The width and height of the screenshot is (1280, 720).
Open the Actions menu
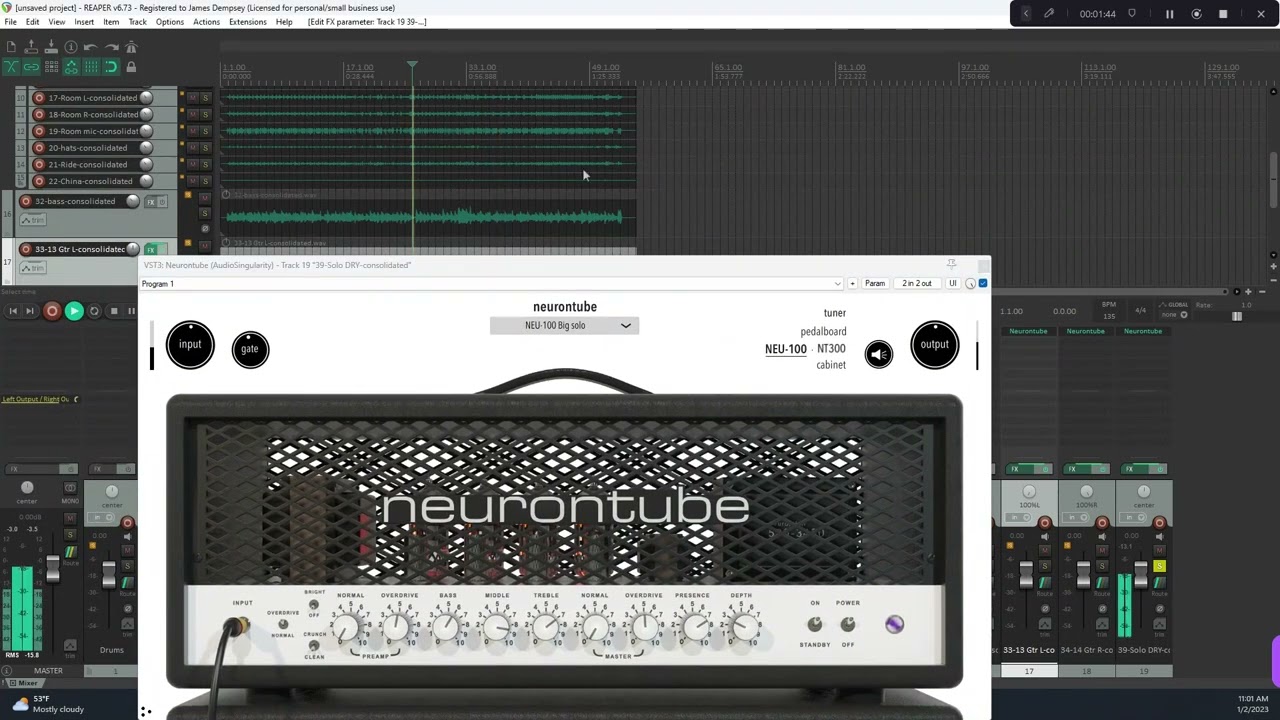(206, 22)
